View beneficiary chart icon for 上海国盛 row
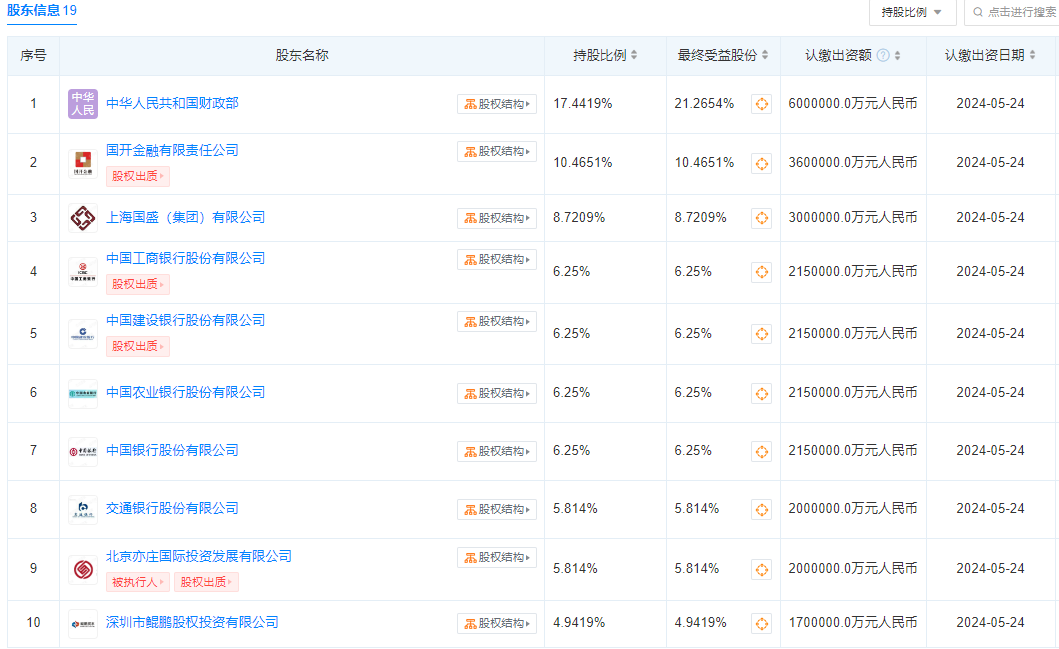1059x649 pixels. pyautogui.click(x=762, y=218)
